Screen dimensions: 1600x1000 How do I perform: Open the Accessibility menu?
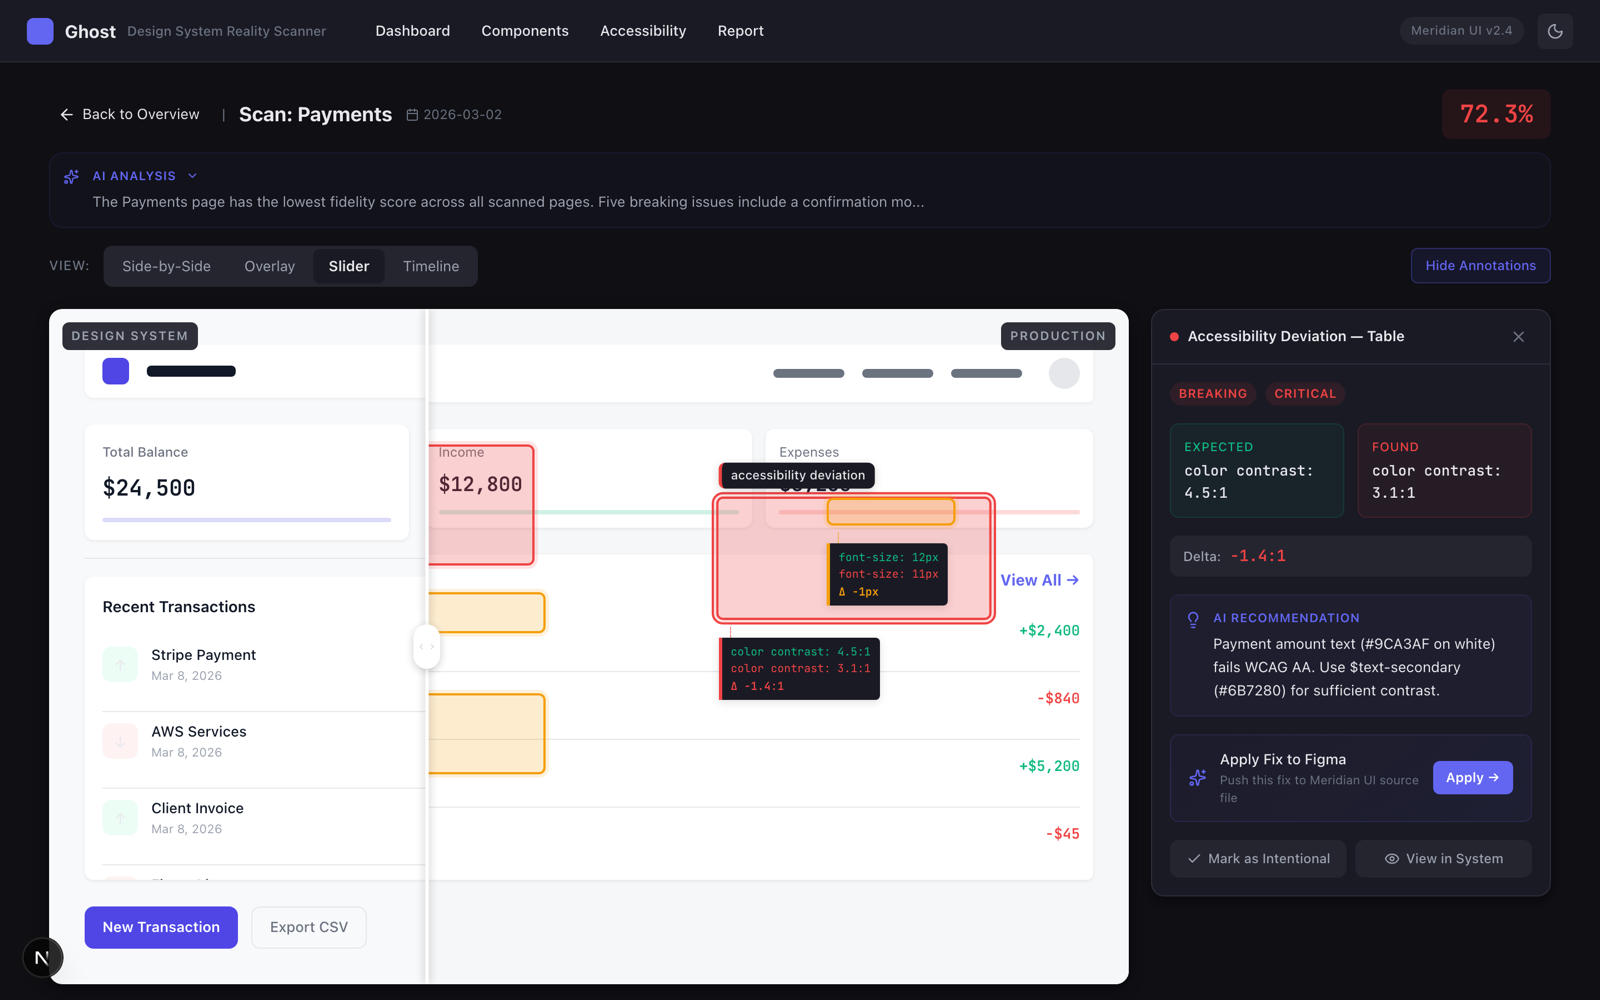643,31
